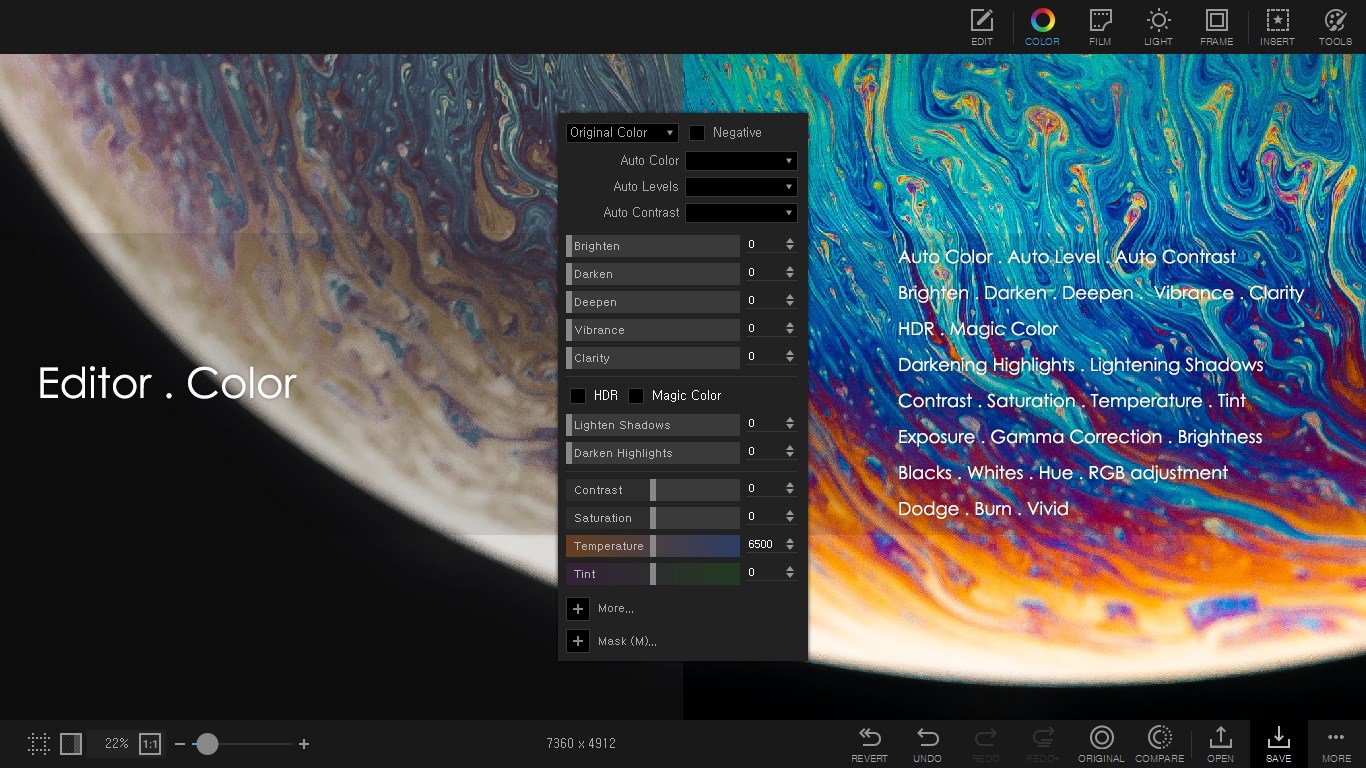Undo the last edit

click(927, 740)
